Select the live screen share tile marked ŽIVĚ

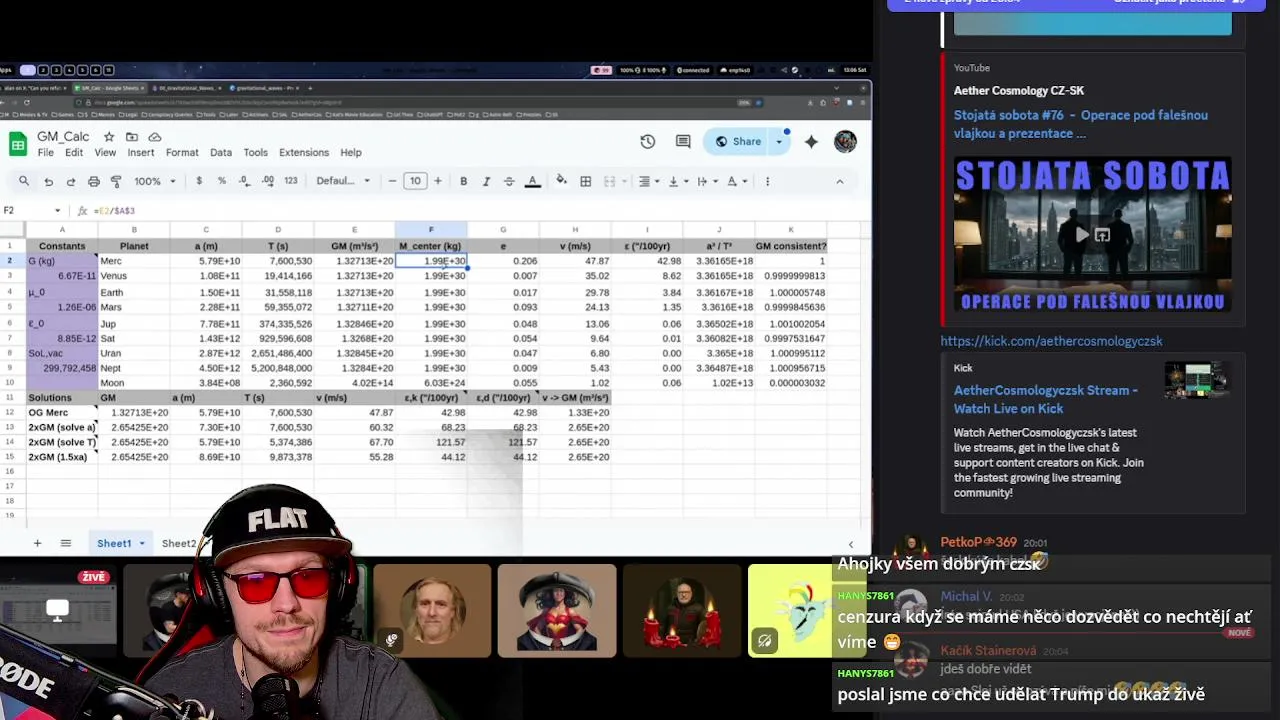pyautogui.click(x=56, y=611)
